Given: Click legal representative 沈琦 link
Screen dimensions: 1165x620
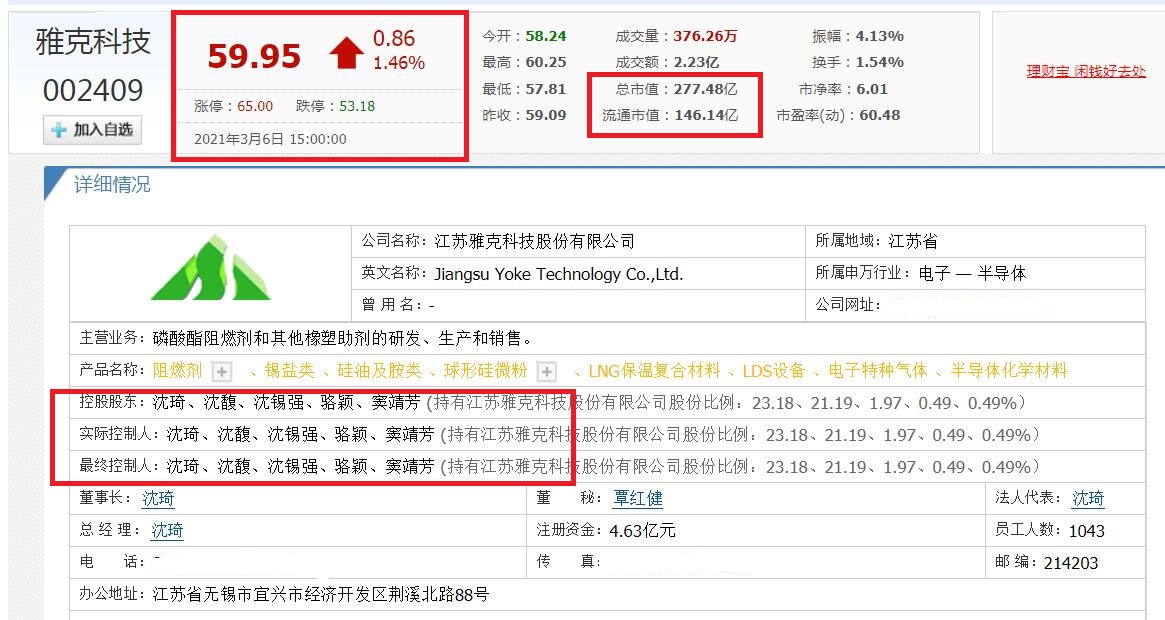Looking at the screenshot, I should [x=1086, y=498].
